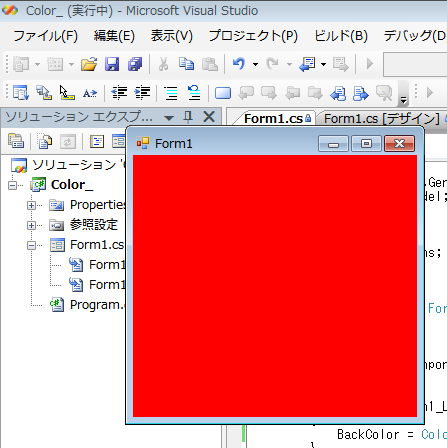Click the Display Parameter Info icon
This screenshot has width=447, height=448.
pos(44,93)
